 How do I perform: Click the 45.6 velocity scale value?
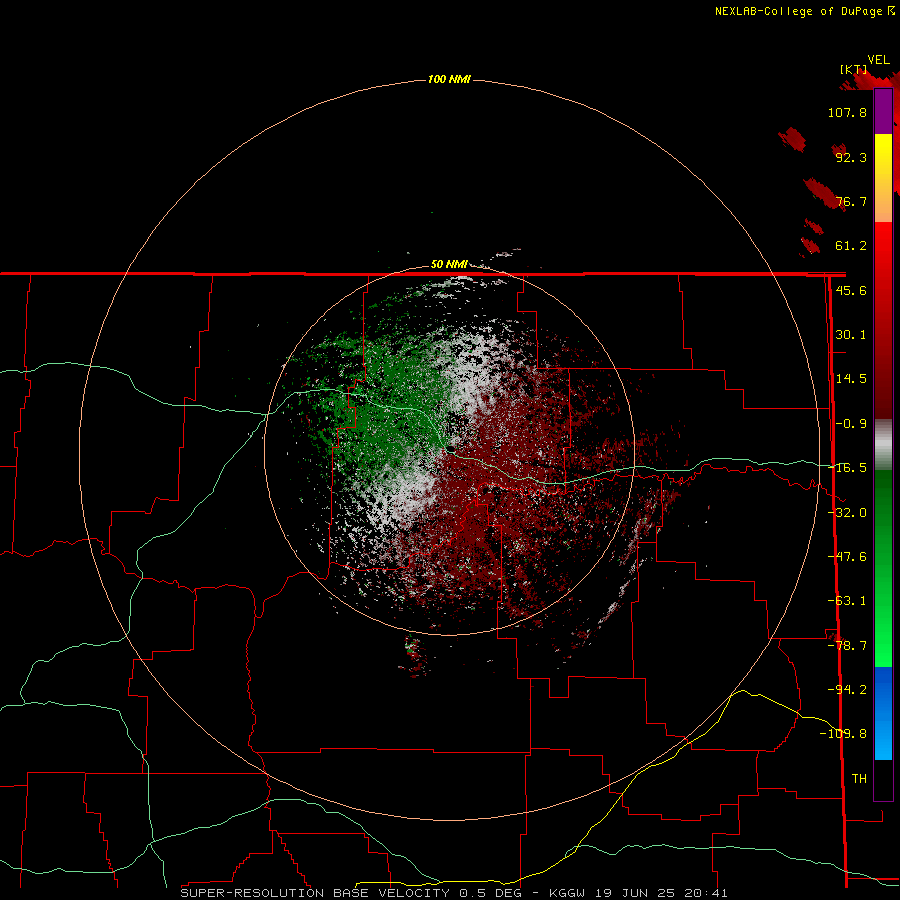[851, 290]
